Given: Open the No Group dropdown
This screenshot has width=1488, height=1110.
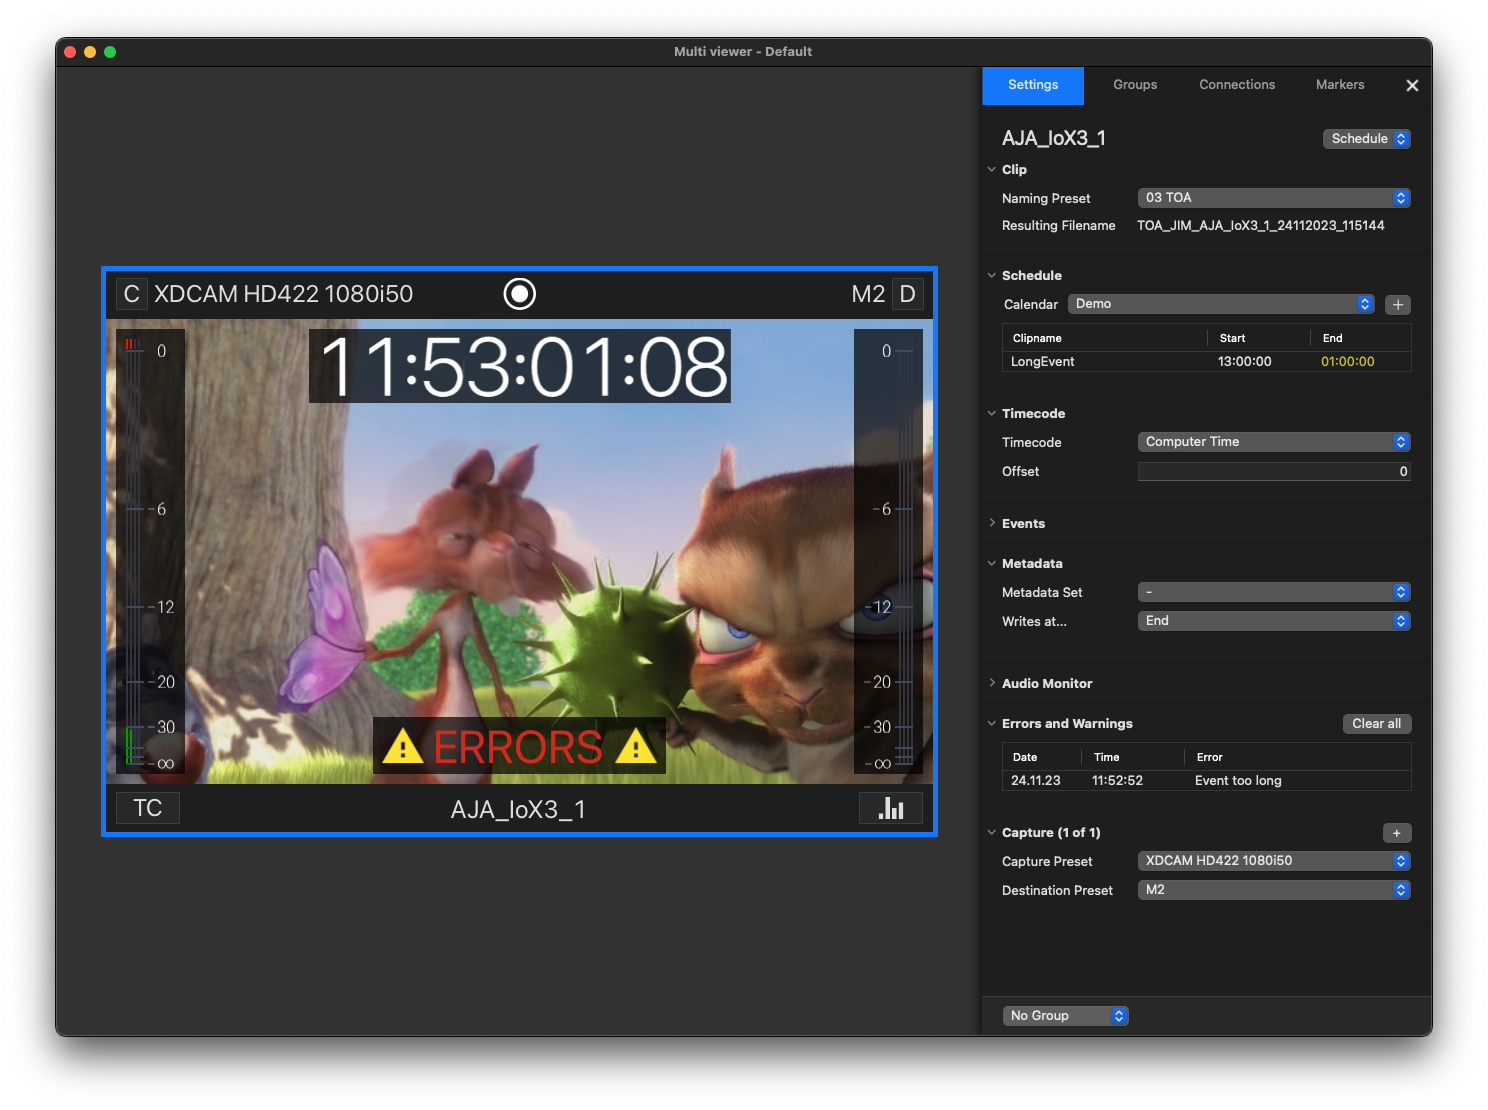Looking at the screenshot, I should pyautogui.click(x=1066, y=1016).
